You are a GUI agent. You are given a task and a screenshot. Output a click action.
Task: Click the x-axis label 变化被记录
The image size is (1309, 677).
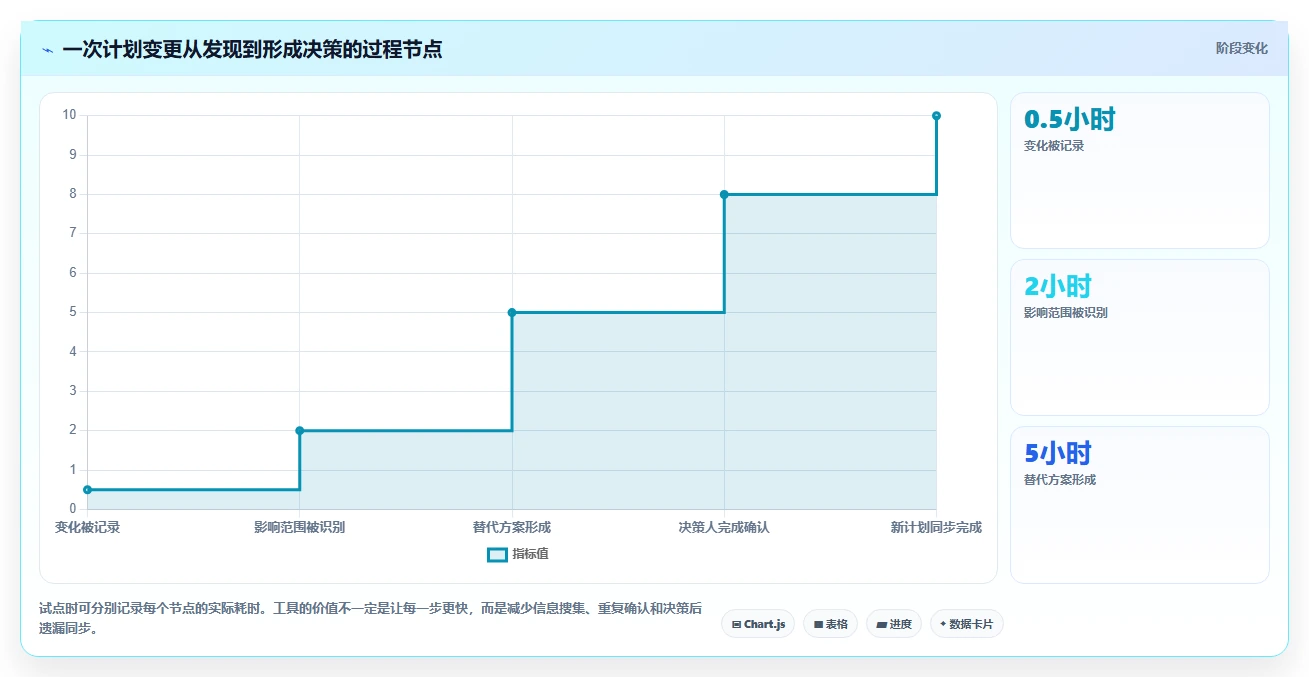click(87, 527)
